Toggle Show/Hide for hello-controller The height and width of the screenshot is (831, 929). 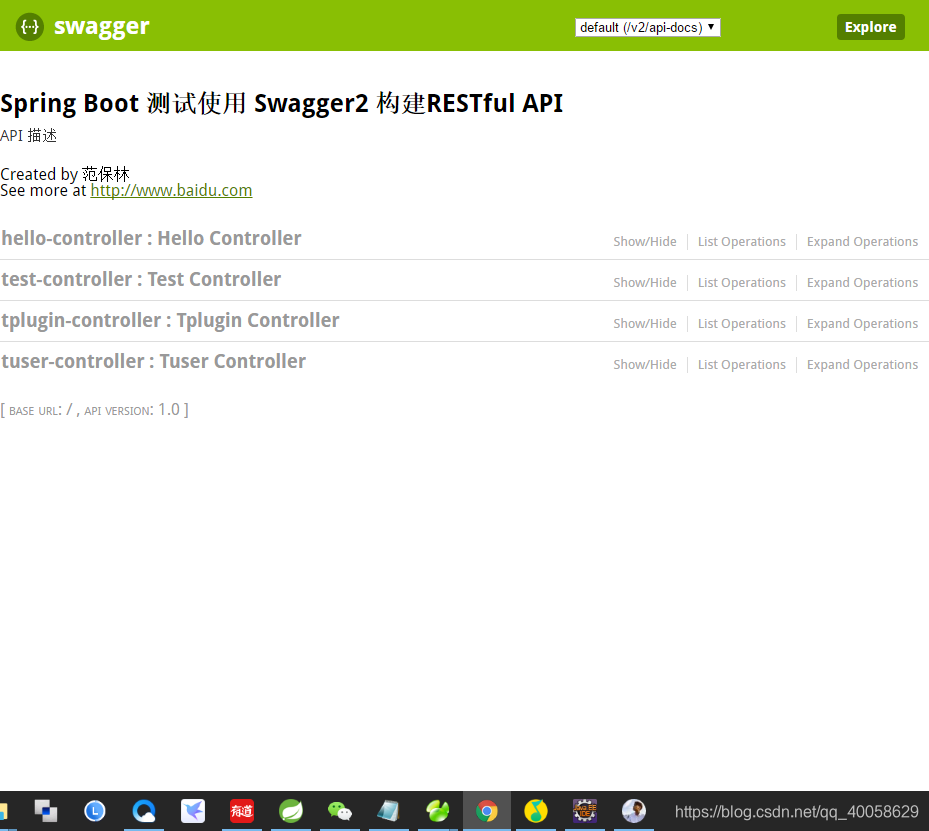pyautogui.click(x=645, y=242)
